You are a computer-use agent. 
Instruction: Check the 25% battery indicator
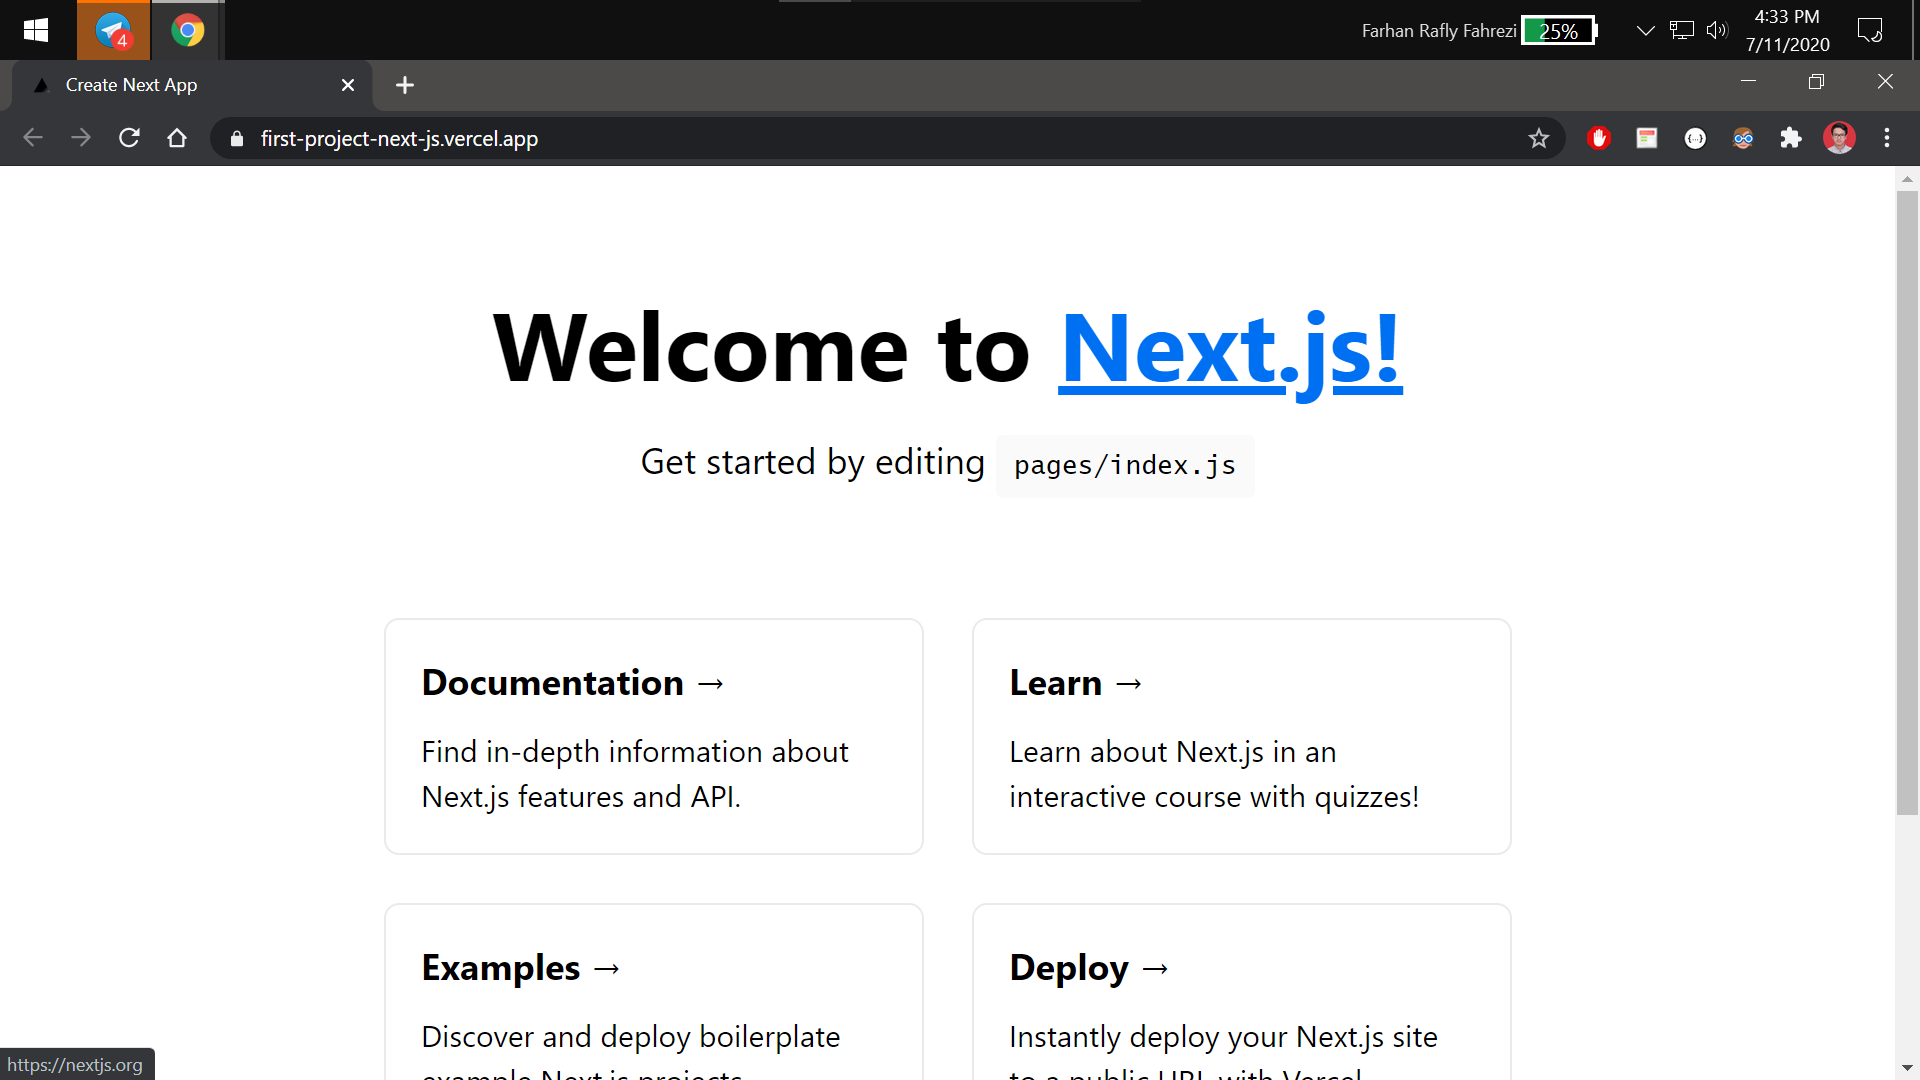coord(1559,31)
